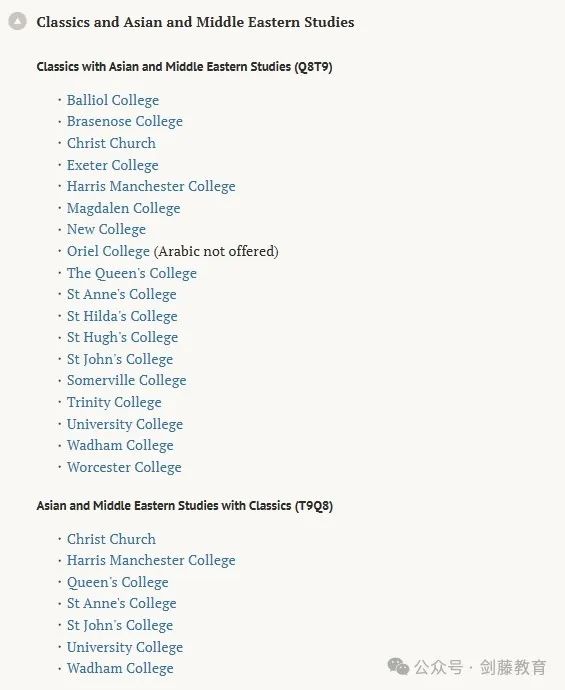
Task: Click the Classics and Asian Studies section heading
Action: [x=195, y=22]
